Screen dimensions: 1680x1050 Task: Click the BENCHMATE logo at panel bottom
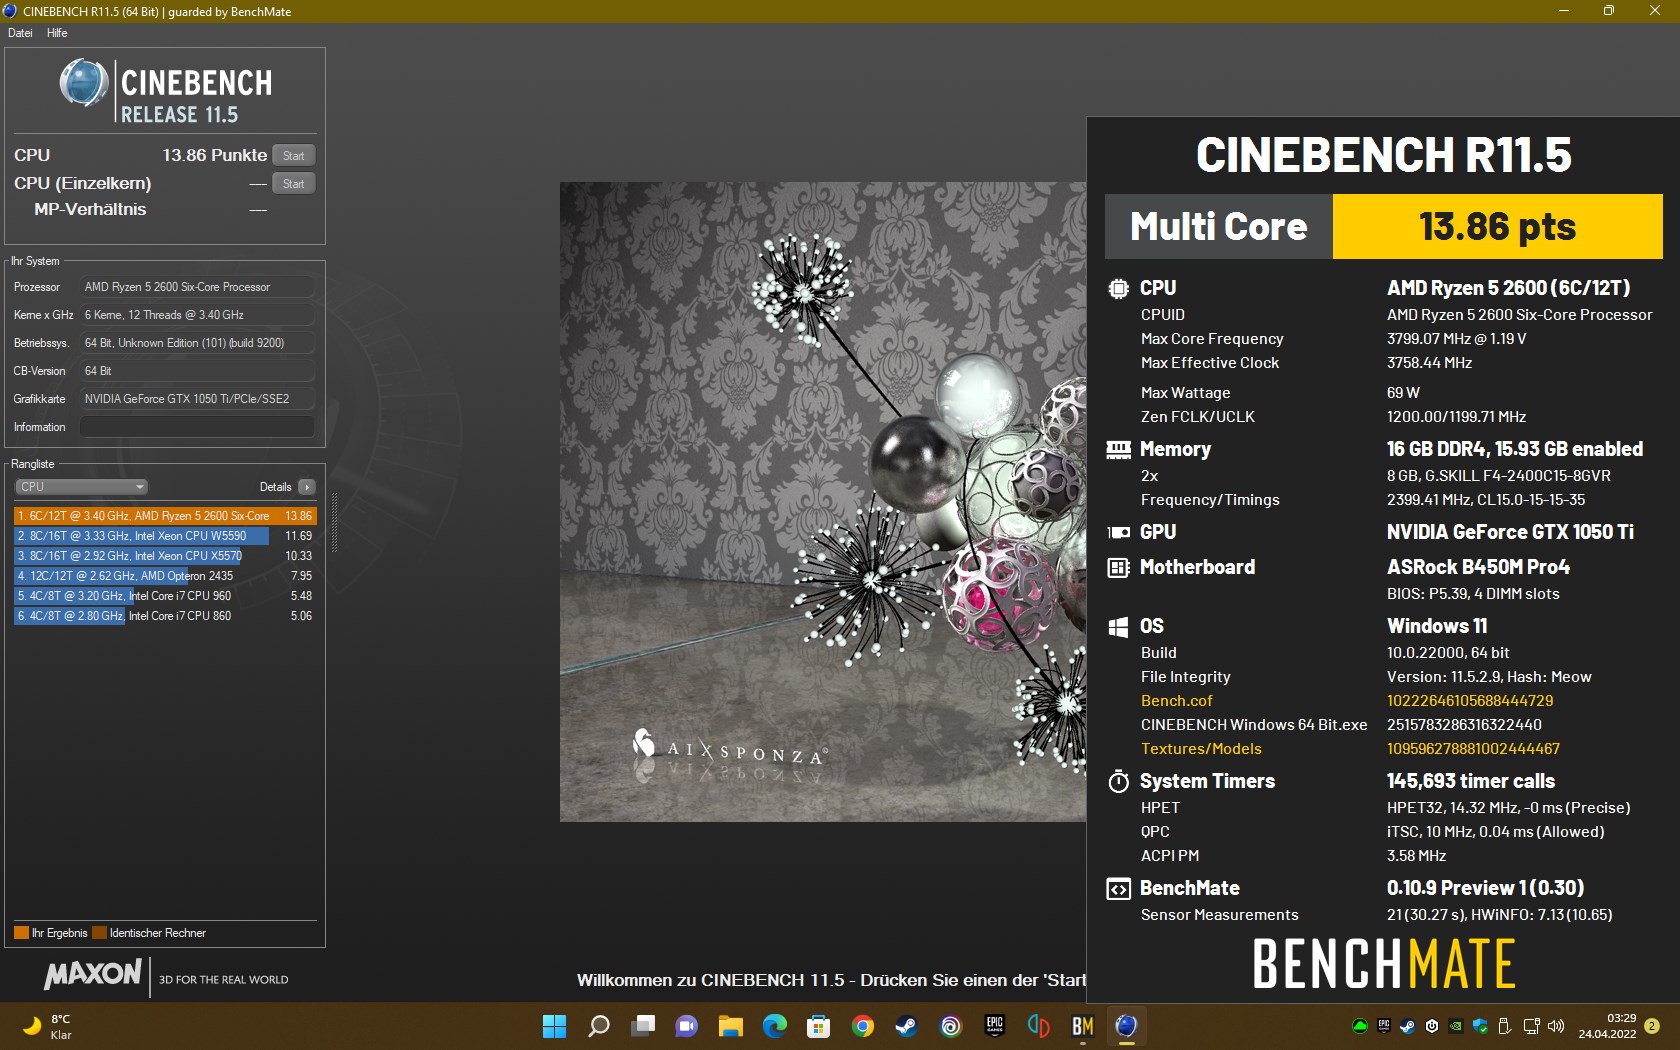click(1384, 964)
